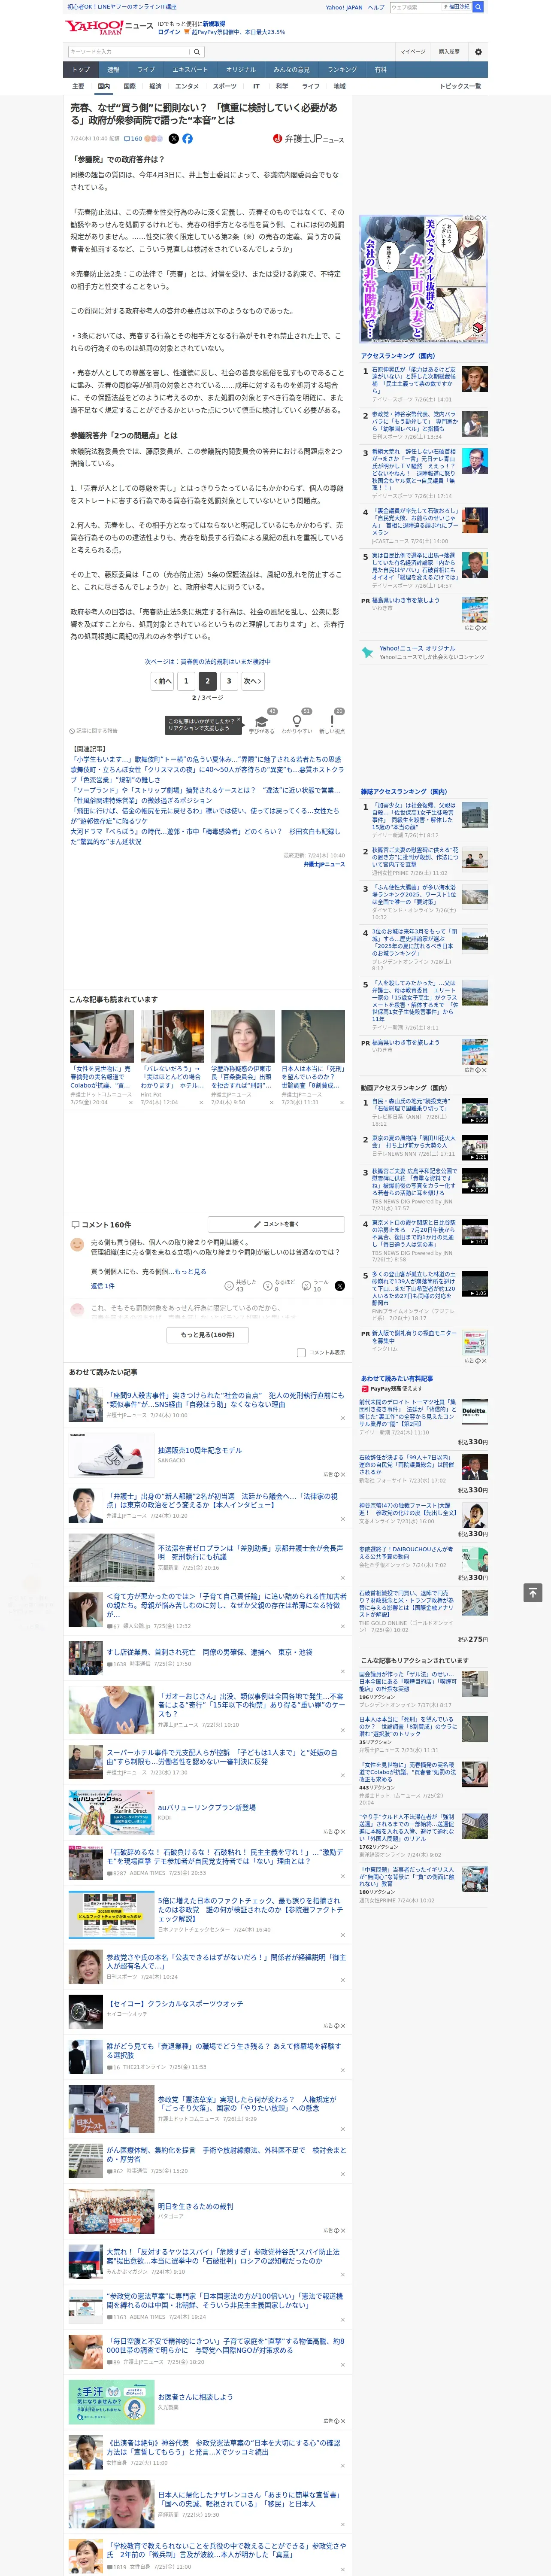Viewport: 551px width, 2576px height.
Task: Open the noose image related article thumbnail
Action: (x=313, y=1036)
